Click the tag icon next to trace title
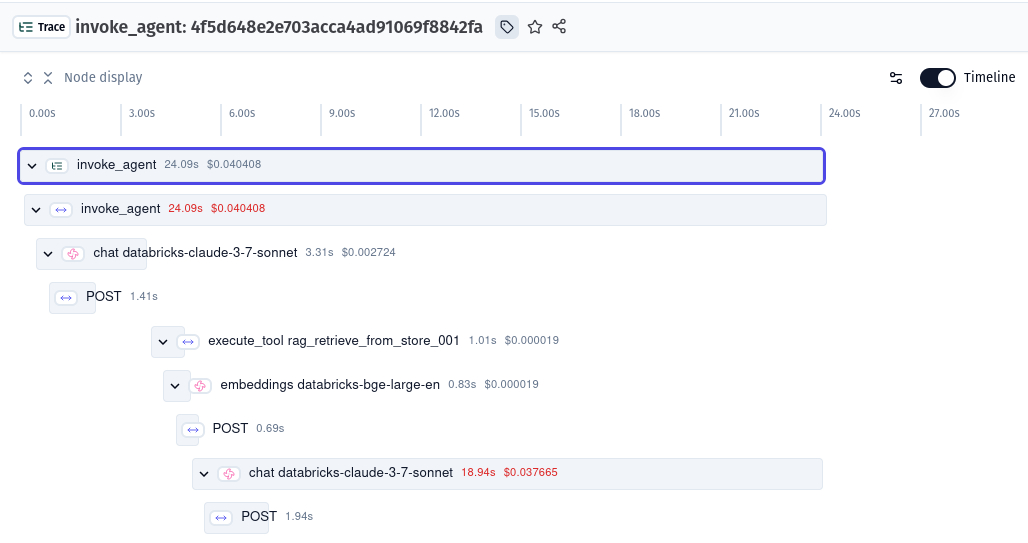1028x543 pixels. click(x=507, y=27)
